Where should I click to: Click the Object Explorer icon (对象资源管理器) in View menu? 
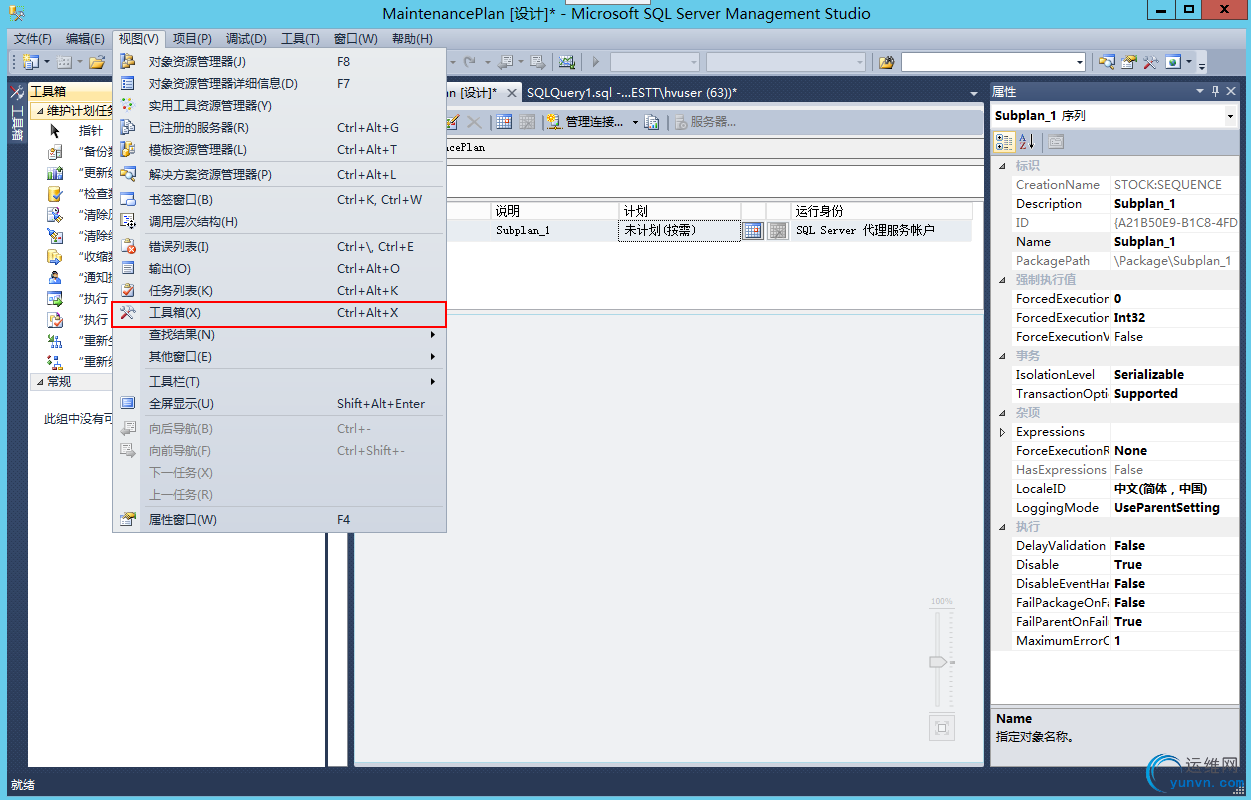[128, 61]
